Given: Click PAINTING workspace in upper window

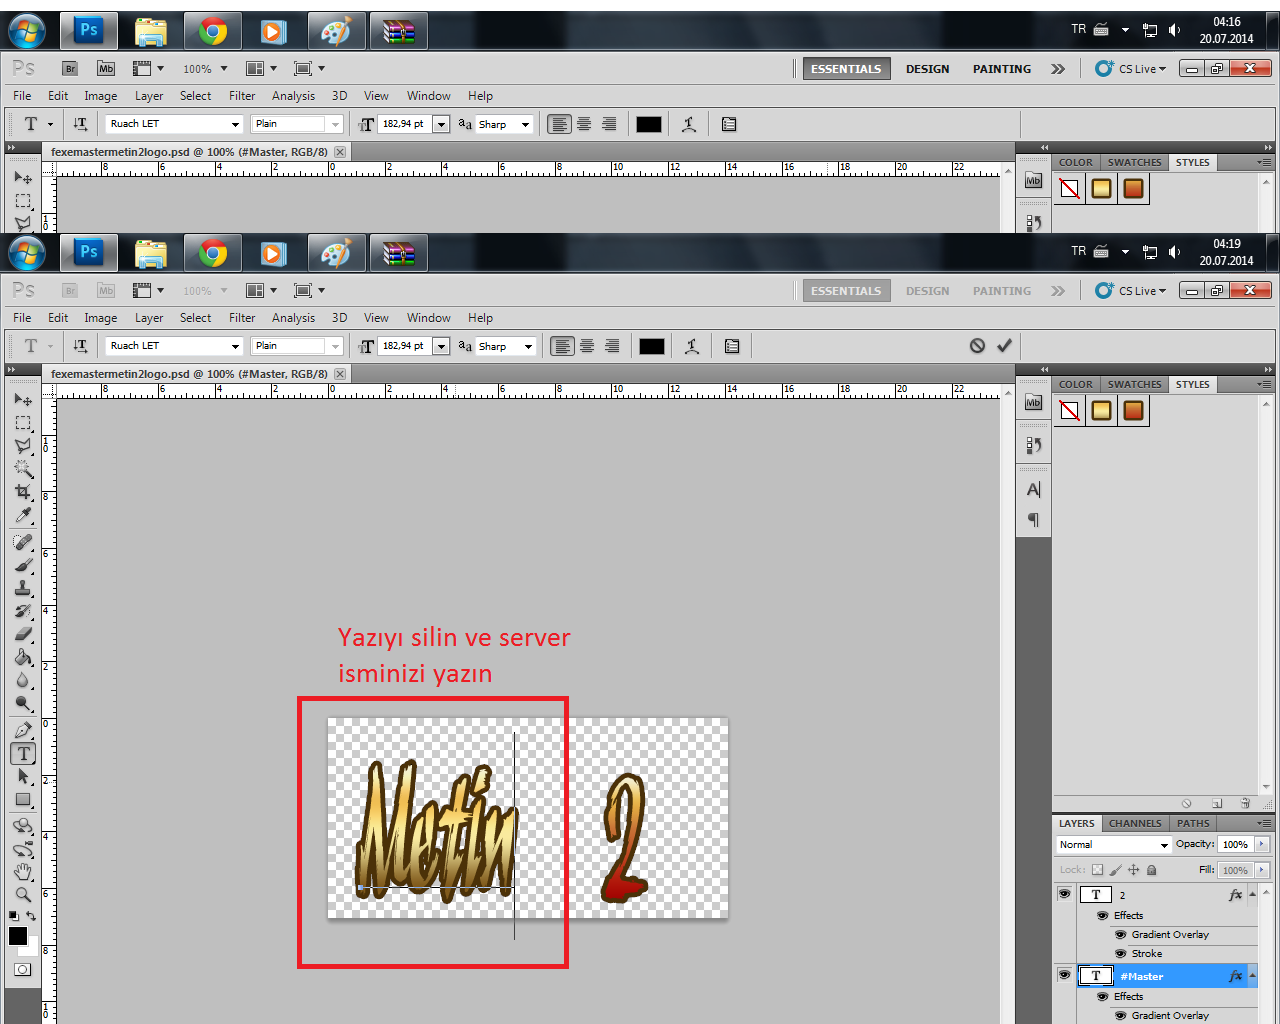Looking at the screenshot, I should (1002, 69).
